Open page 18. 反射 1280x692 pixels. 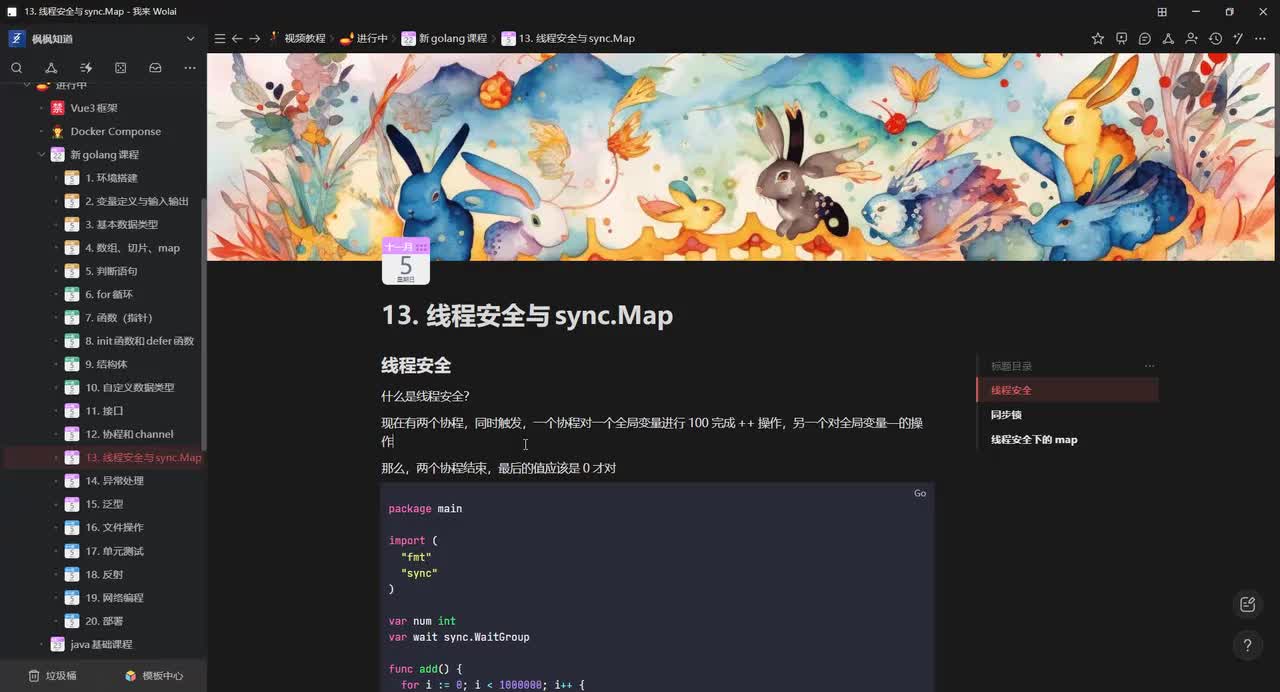pyautogui.click(x=105, y=574)
